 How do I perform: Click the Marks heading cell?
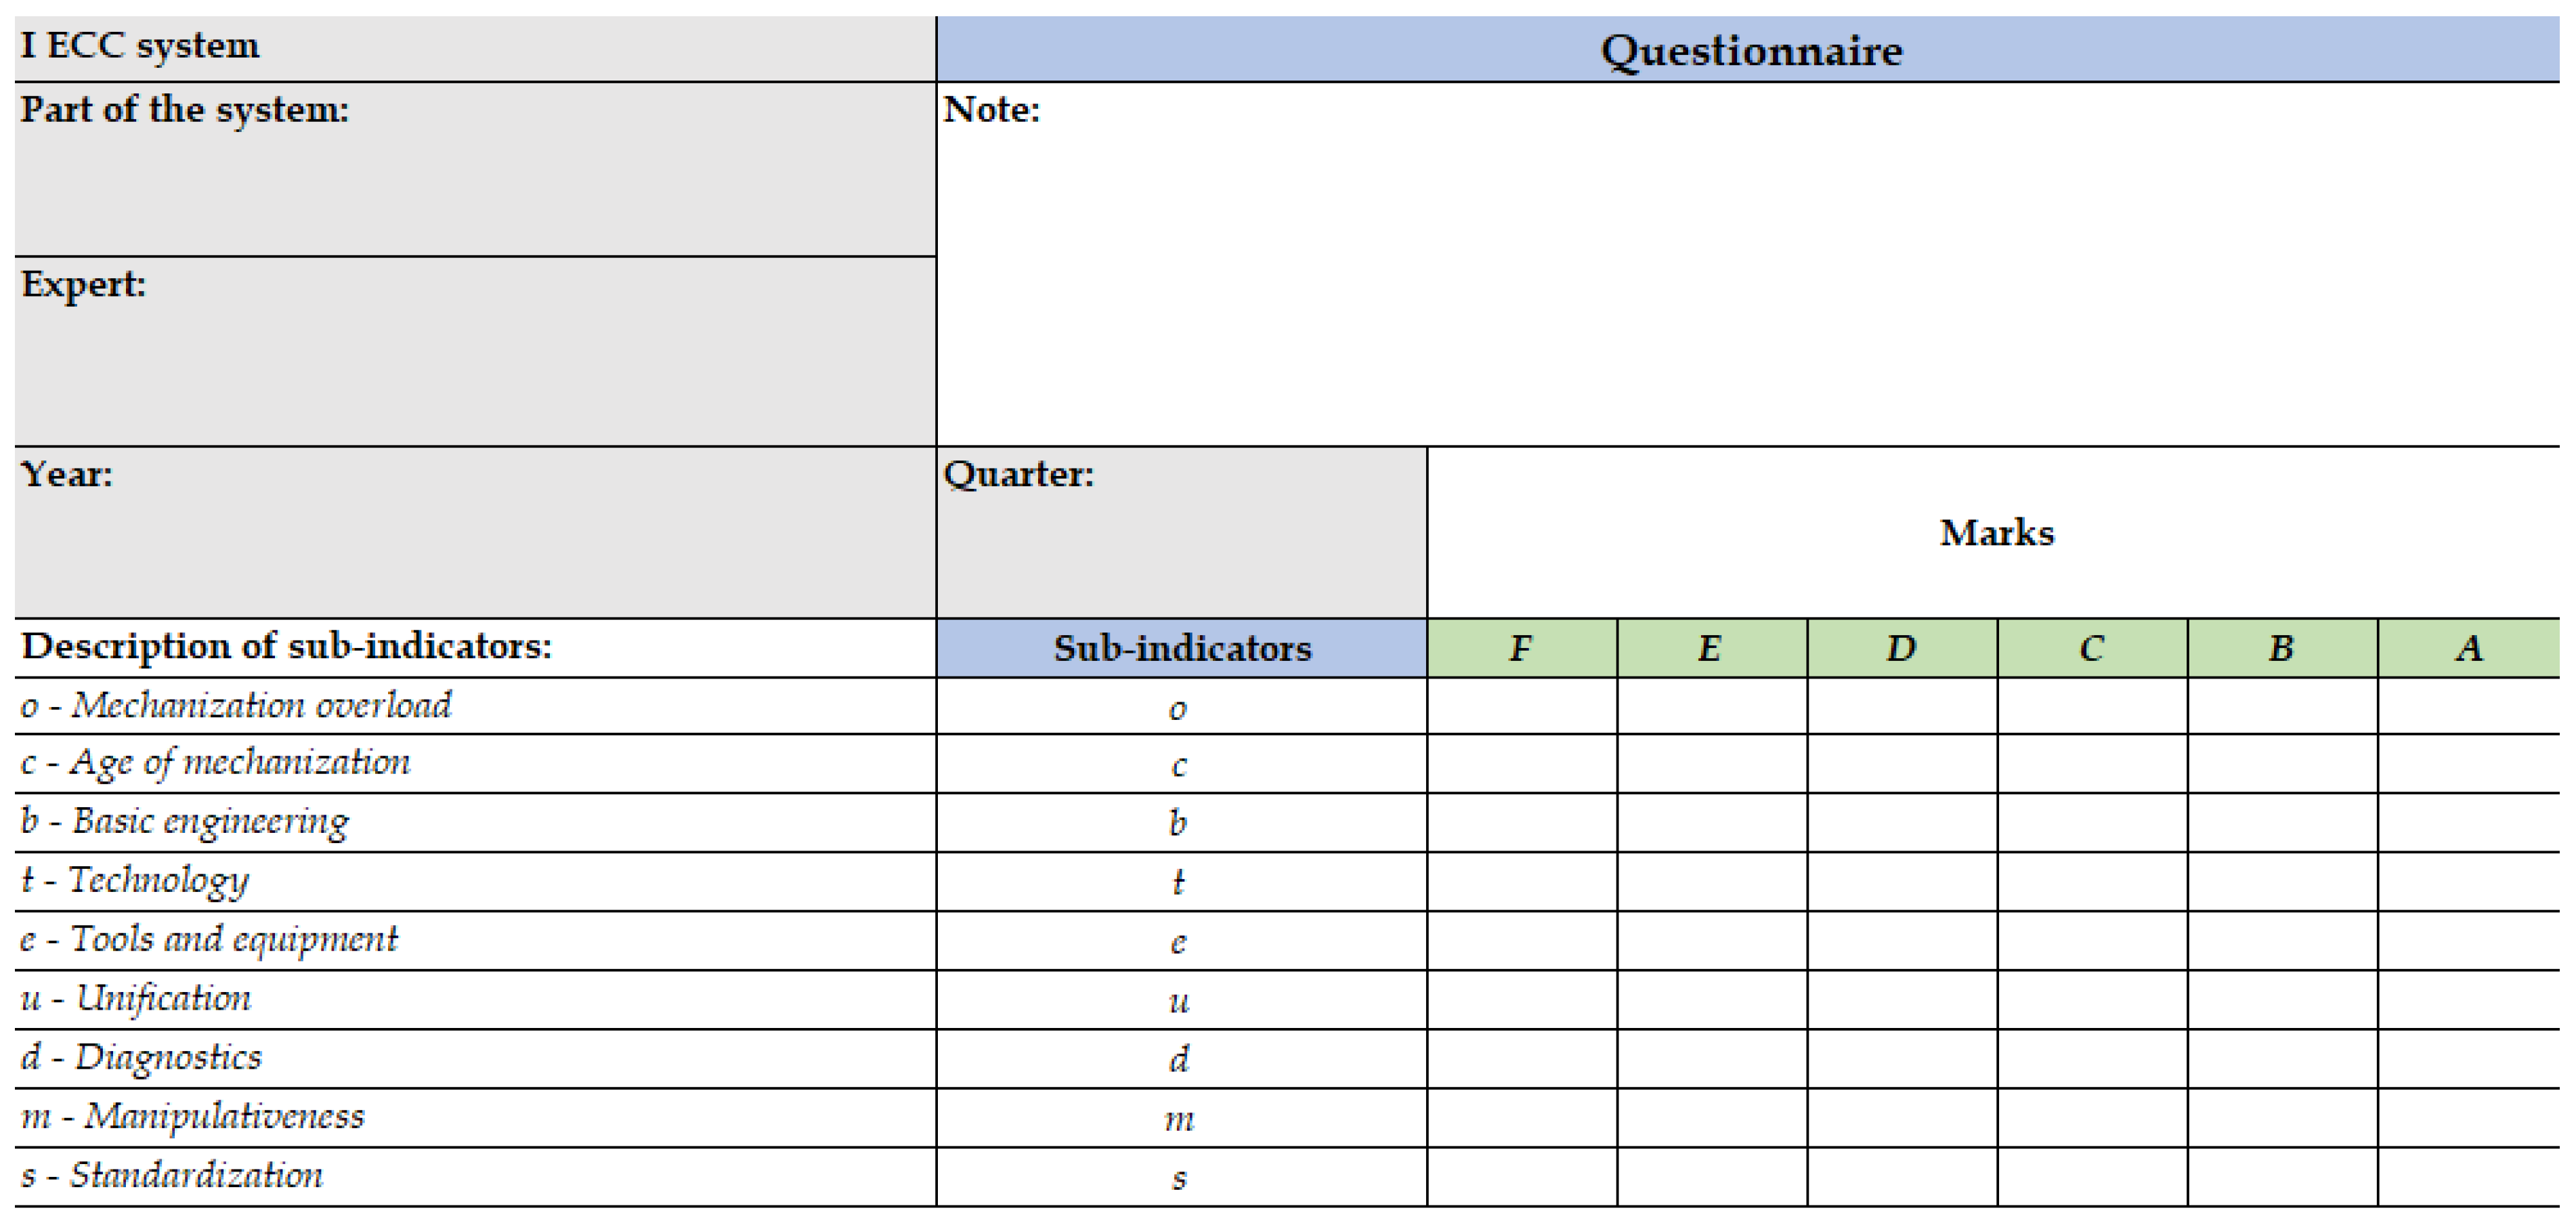pyautogui.click(x=1996, y=533)
